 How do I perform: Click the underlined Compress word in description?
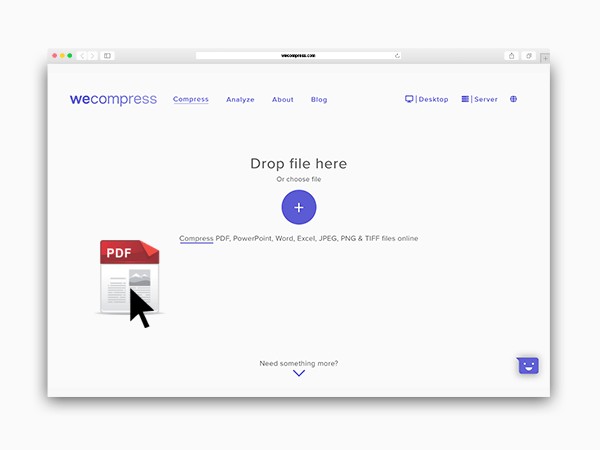pos(196,238)
